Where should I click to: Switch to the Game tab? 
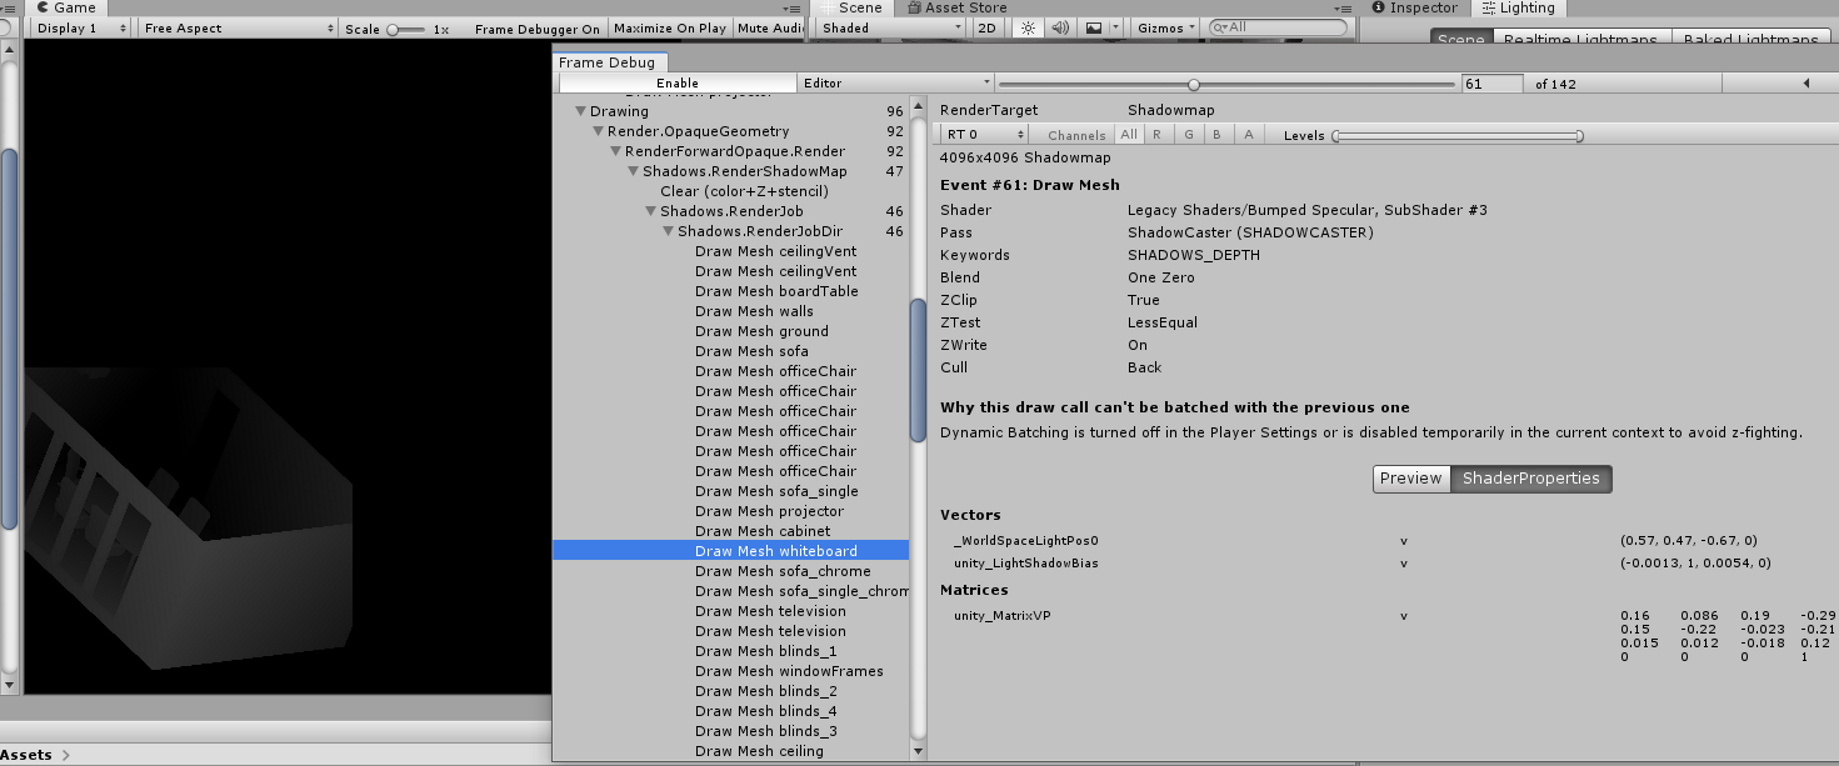pyautogui.click(x=66, y=8)
